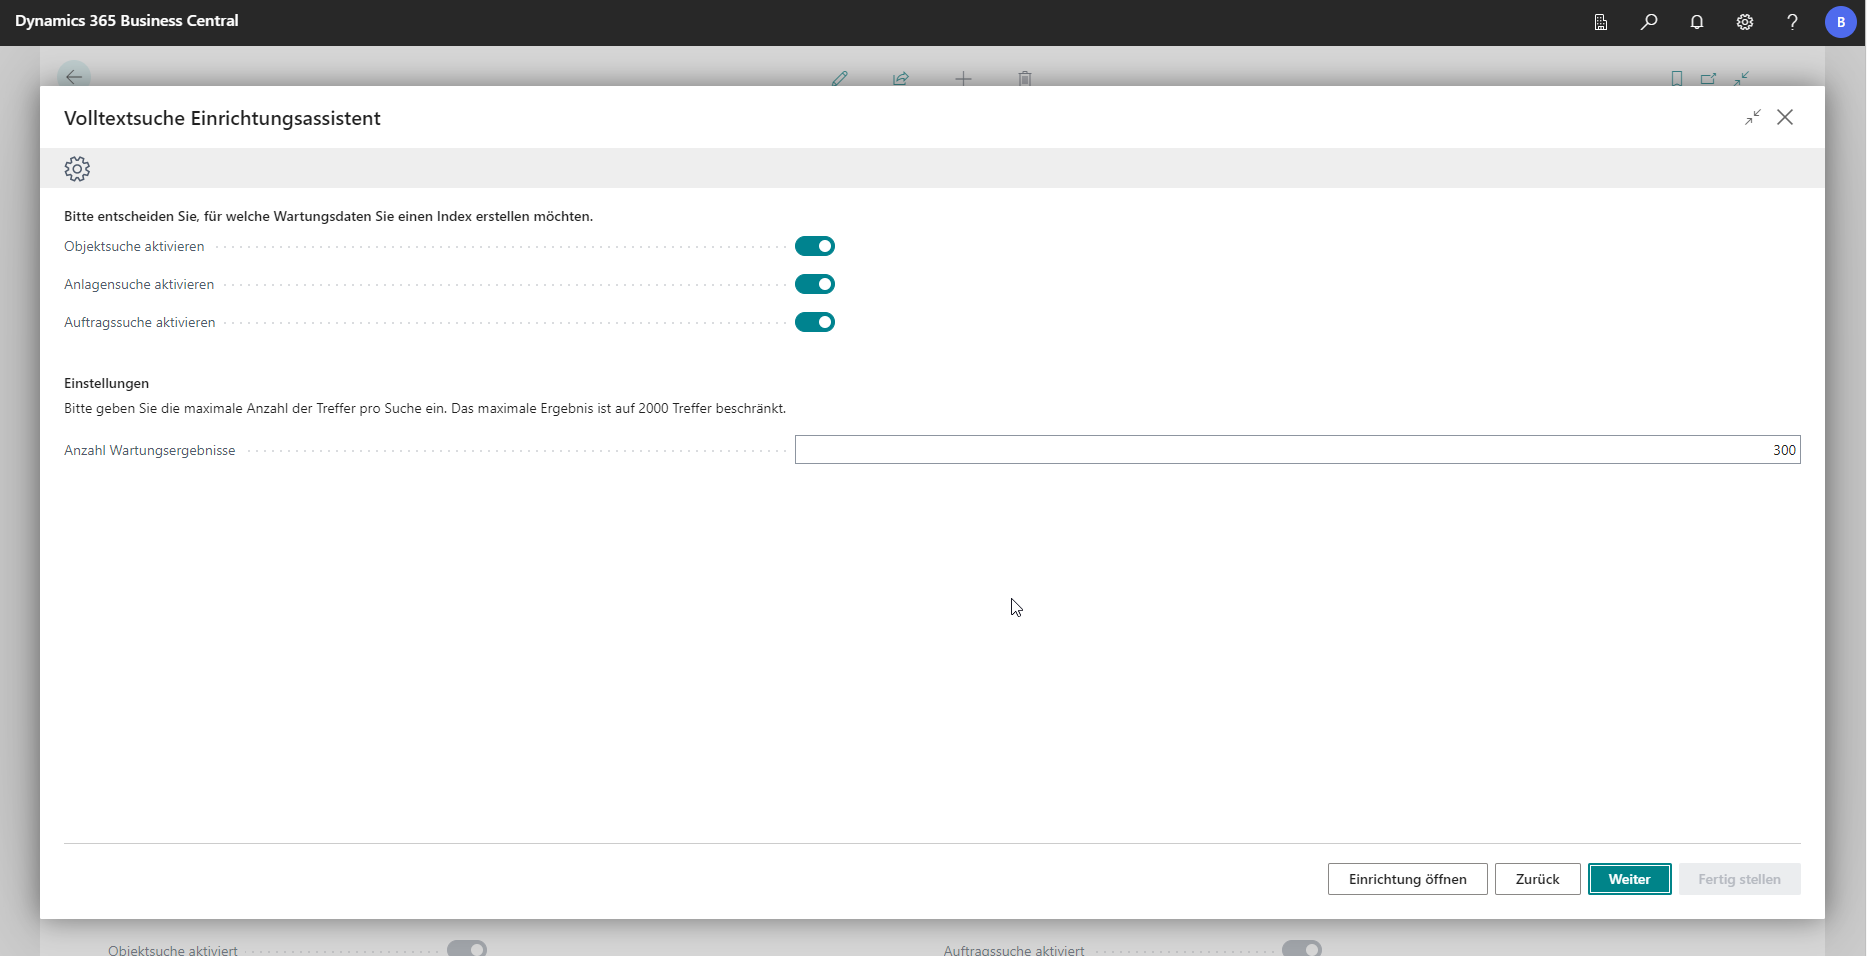The image size is (1867, 956).
Task: Click the back arrow behind the dialog
Action: pyautogui.click(x=74, y=76)
